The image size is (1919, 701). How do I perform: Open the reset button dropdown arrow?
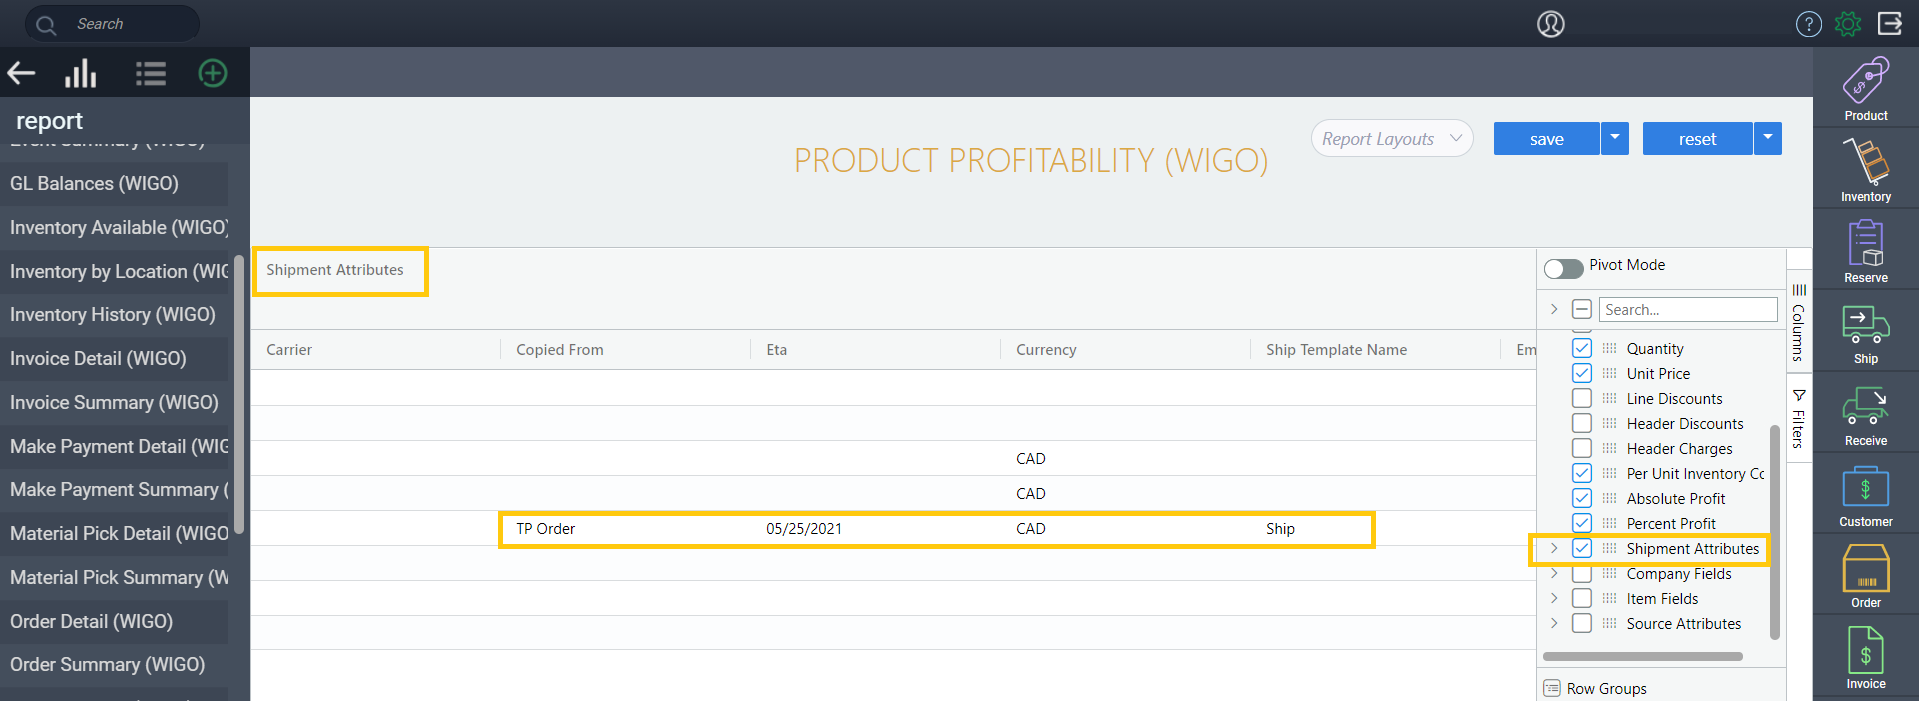(x=1768, y=138)
